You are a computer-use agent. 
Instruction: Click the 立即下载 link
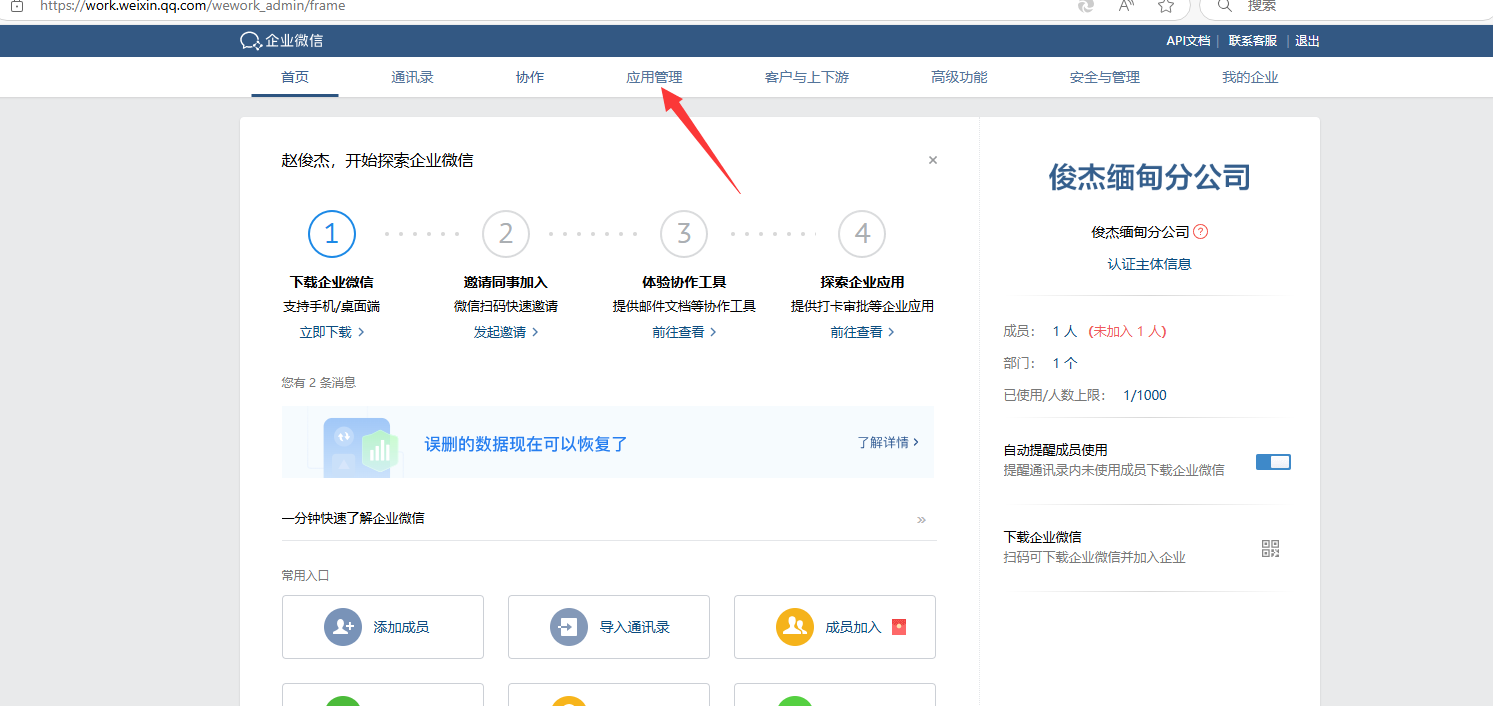coord(332,332)
